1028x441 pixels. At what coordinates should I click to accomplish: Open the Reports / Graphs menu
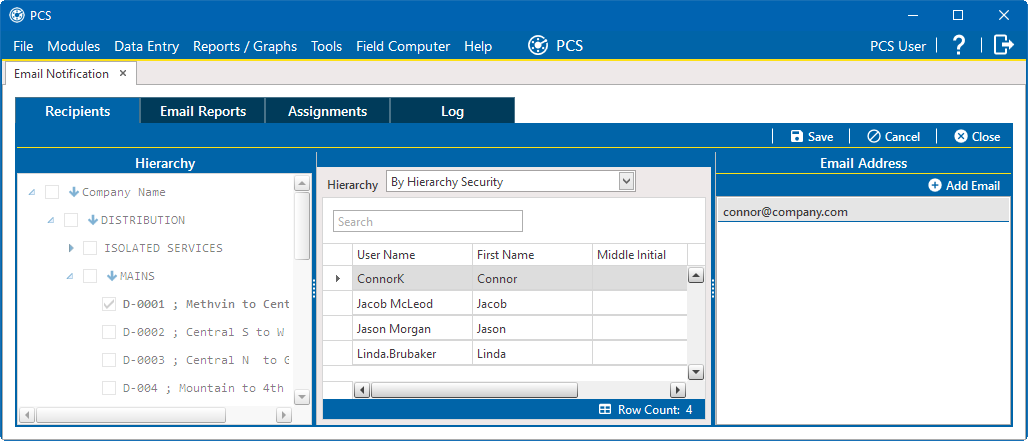click(245, 46)
